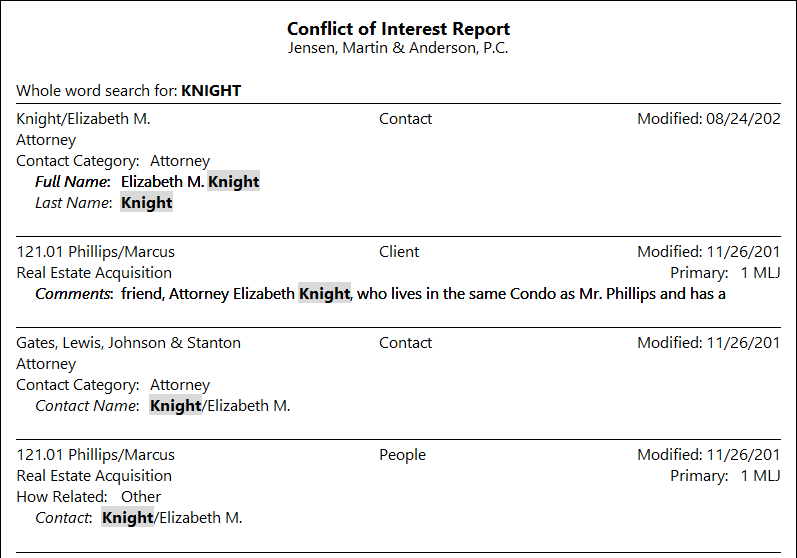Click the How Related: Other value

(x=141, y=497)
